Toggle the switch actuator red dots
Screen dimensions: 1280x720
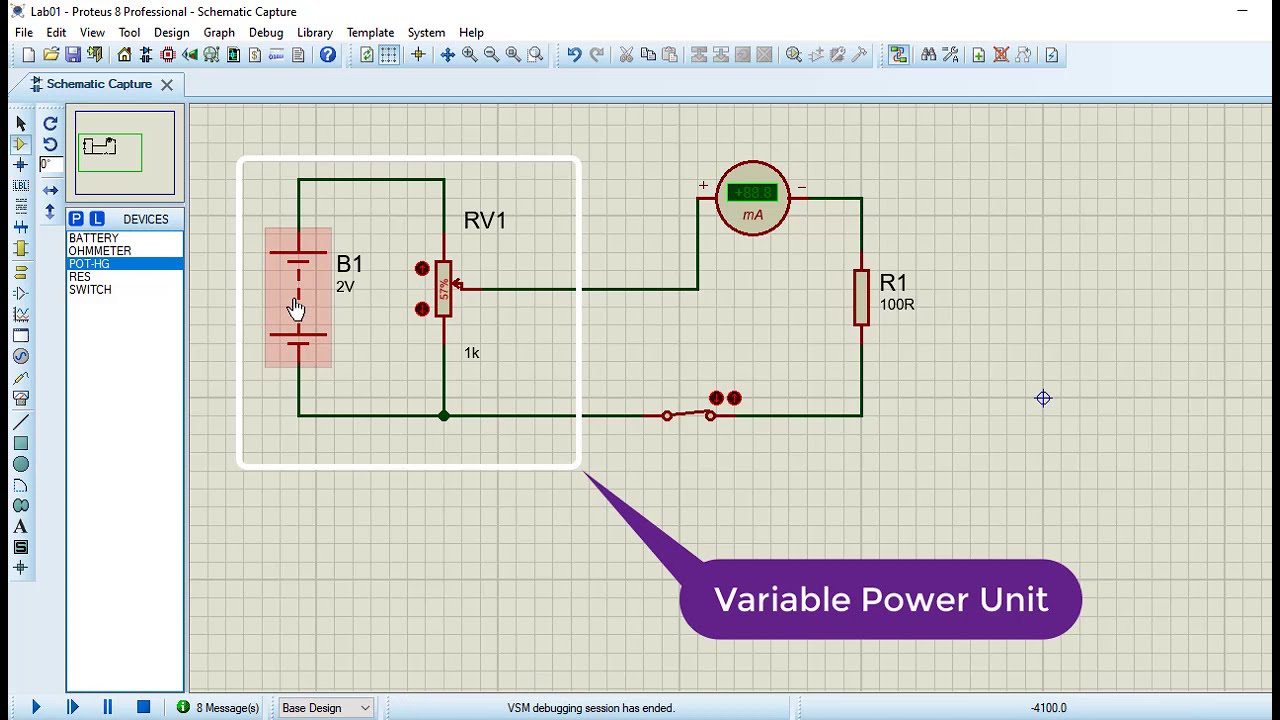[x=725, y=398]
